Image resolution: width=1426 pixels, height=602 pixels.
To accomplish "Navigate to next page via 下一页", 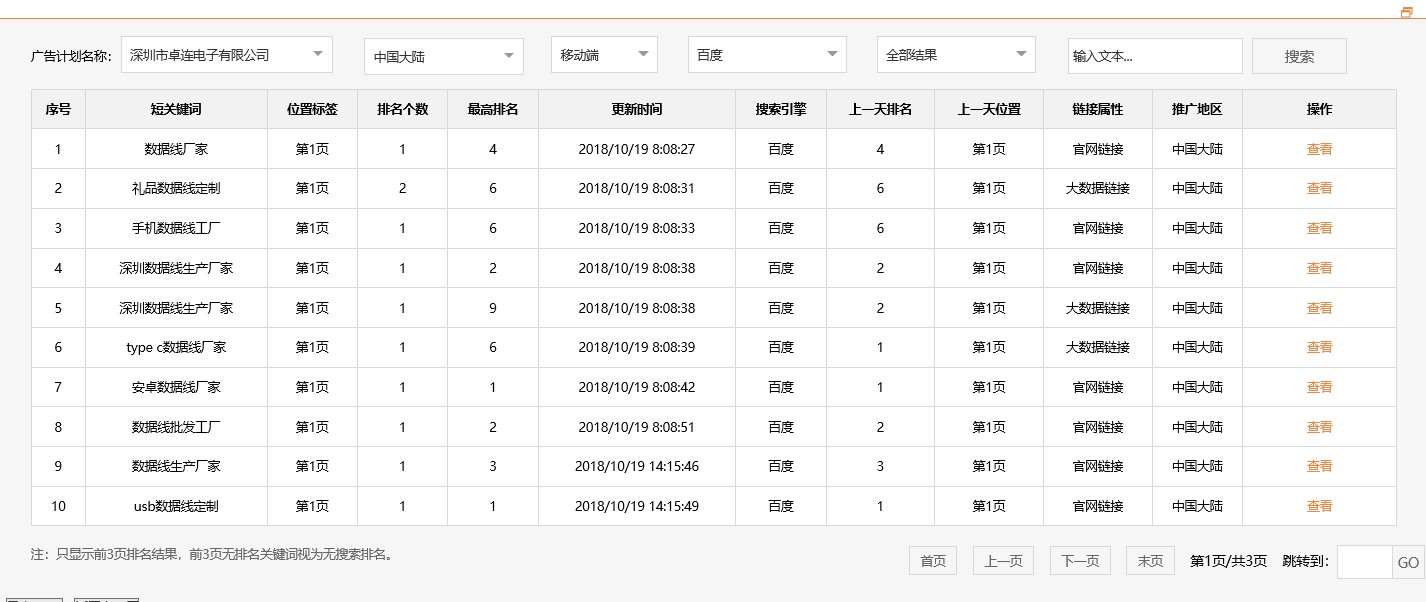I will click(x=1079, y=560).
